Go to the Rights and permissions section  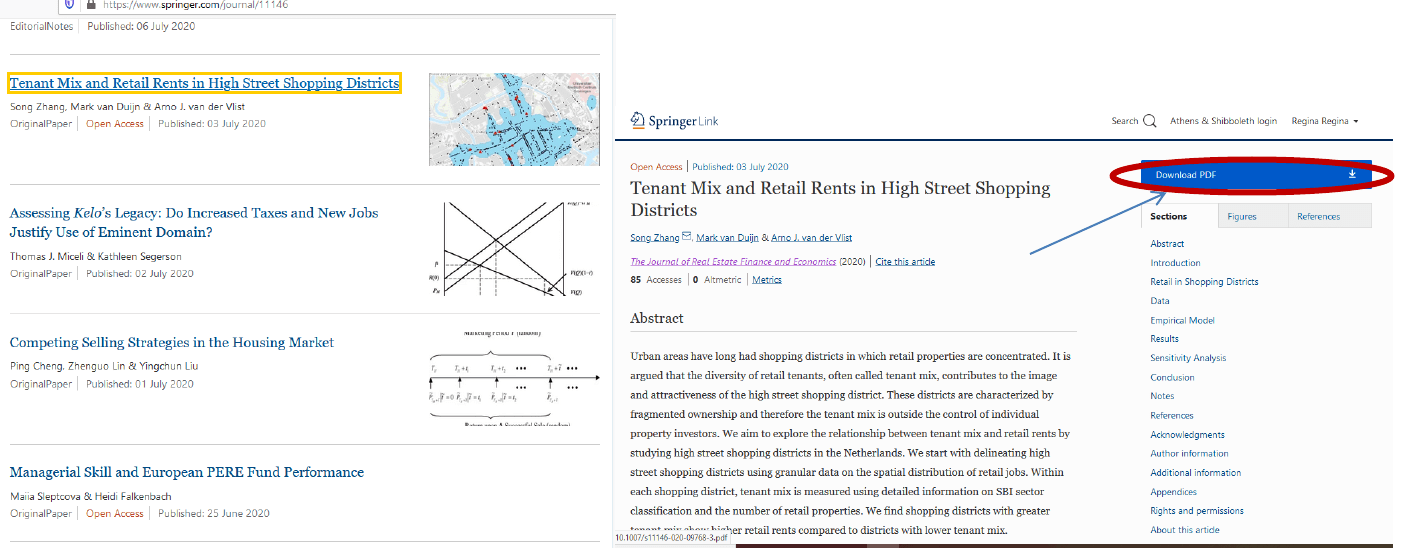(1196, 511)
